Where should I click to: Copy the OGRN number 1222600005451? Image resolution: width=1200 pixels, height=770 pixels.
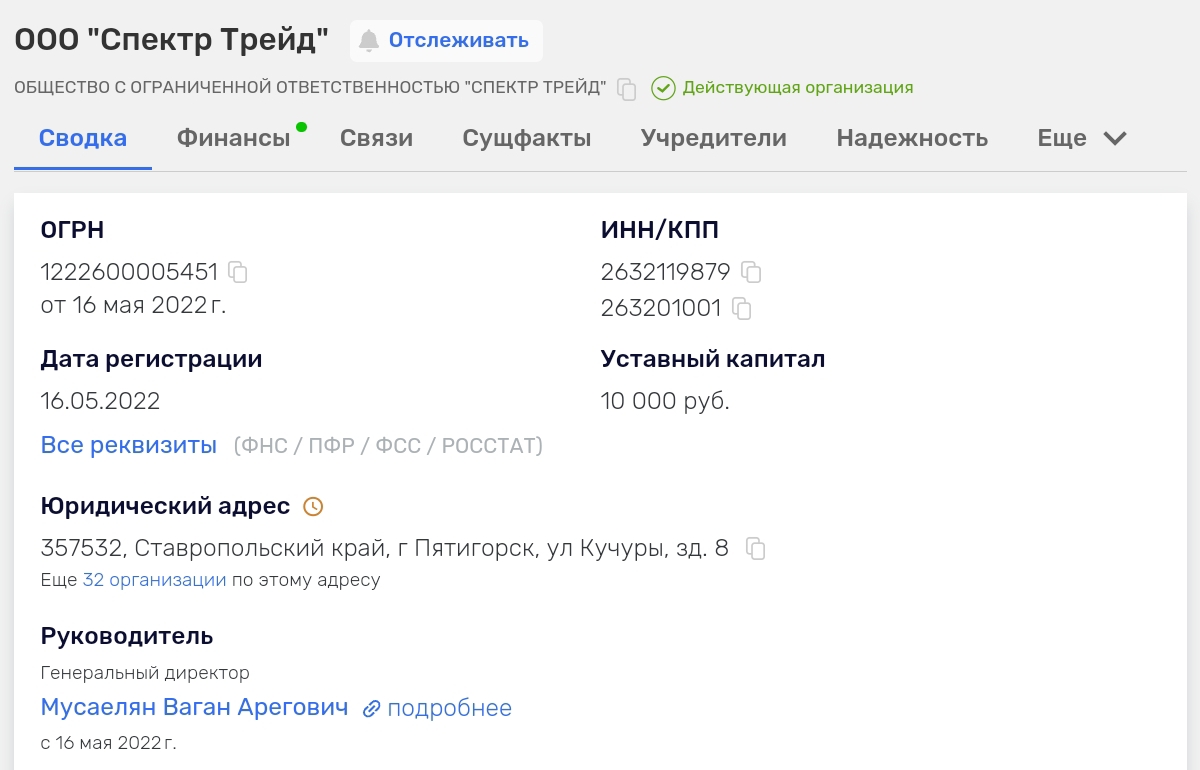click(238, 272)
